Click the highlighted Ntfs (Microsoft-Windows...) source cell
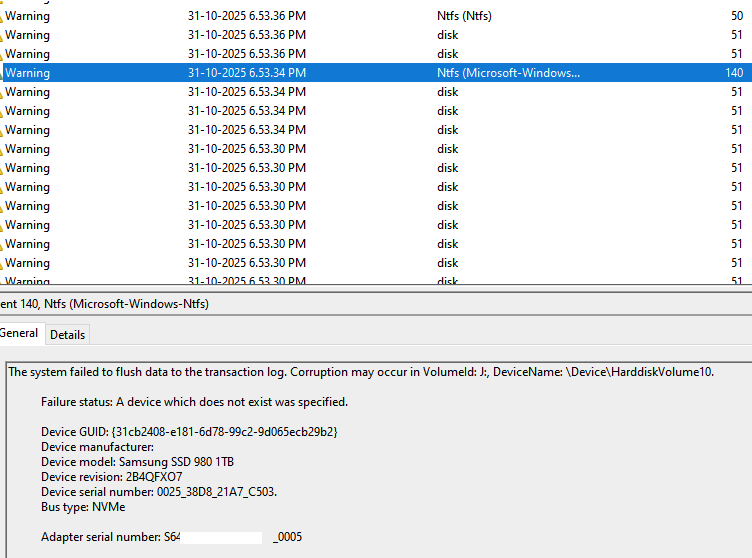This screenshot has height=558, width=752. pos(508,73)
